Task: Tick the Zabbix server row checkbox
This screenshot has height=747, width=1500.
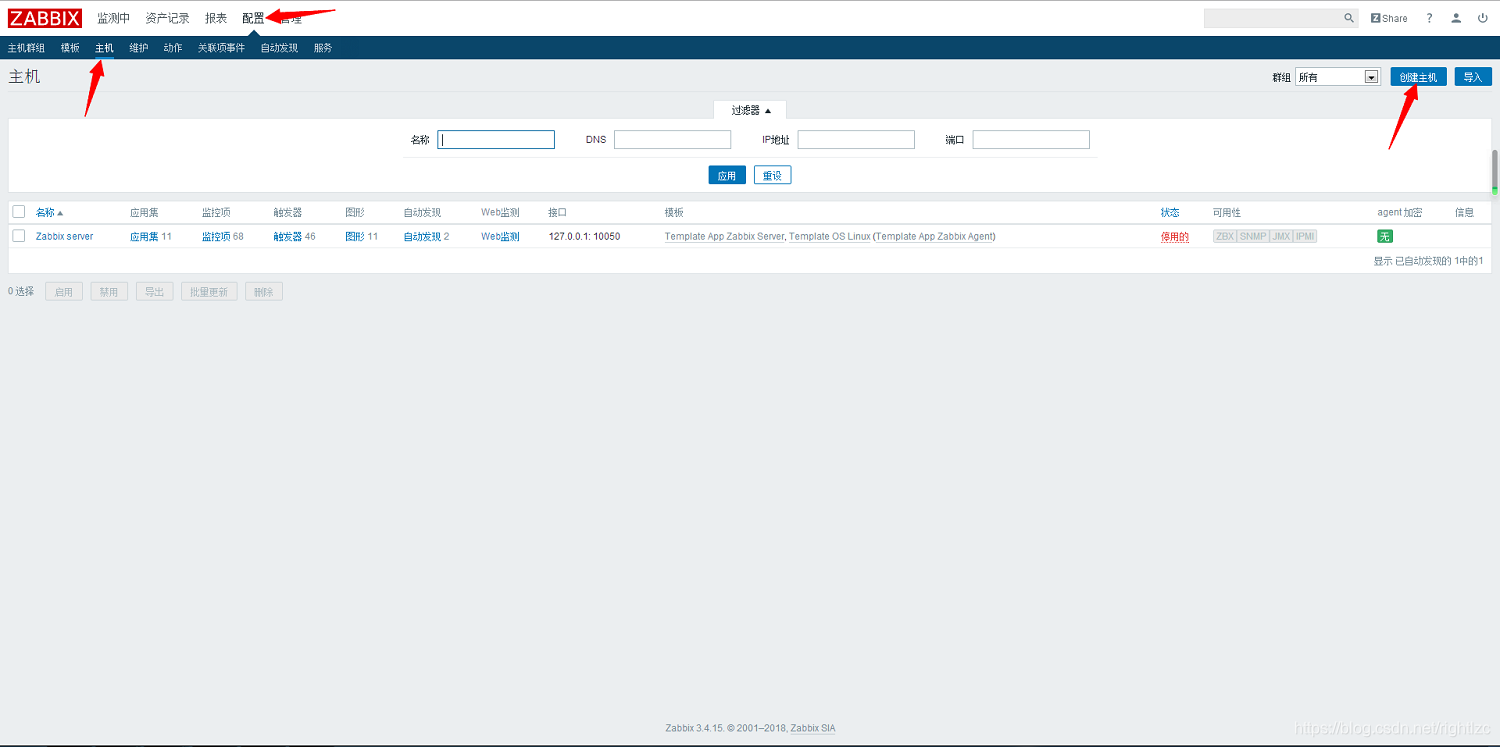Action: [19, 236]
